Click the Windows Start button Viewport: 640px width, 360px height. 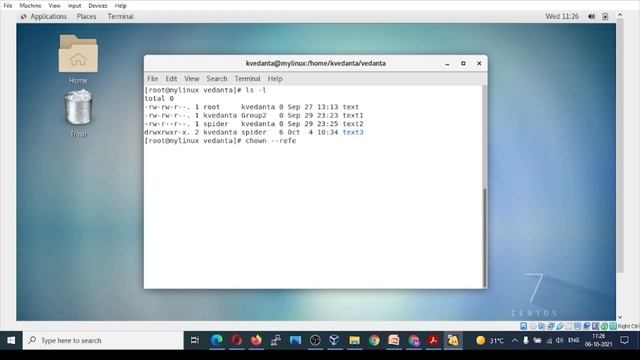pyautogui.click(x=11, y=340)
